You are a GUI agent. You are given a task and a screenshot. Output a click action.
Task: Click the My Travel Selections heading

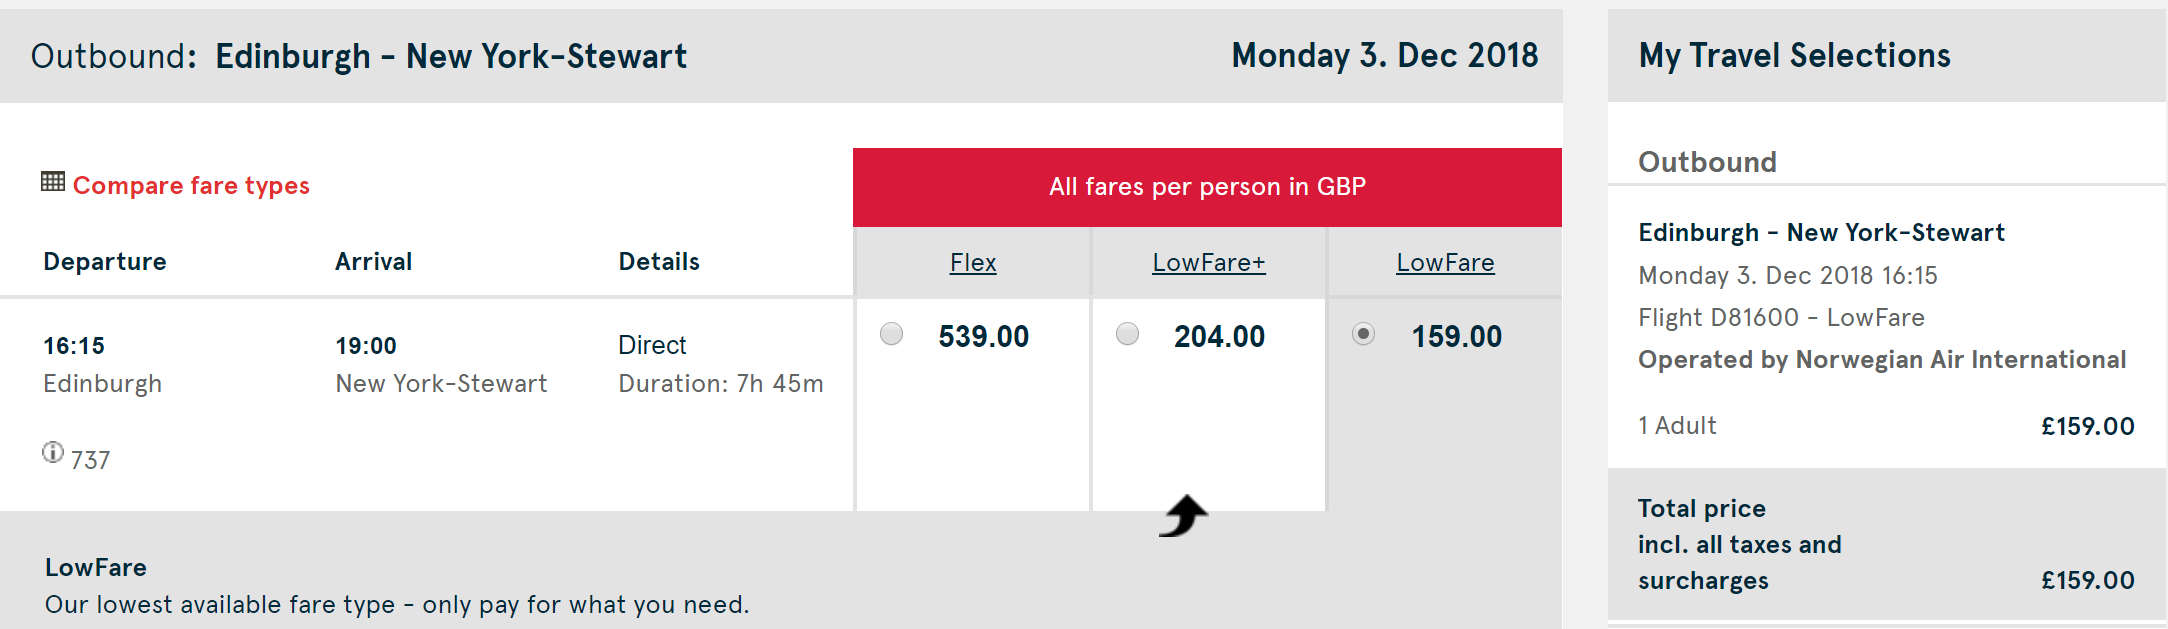coord(1794,56)
